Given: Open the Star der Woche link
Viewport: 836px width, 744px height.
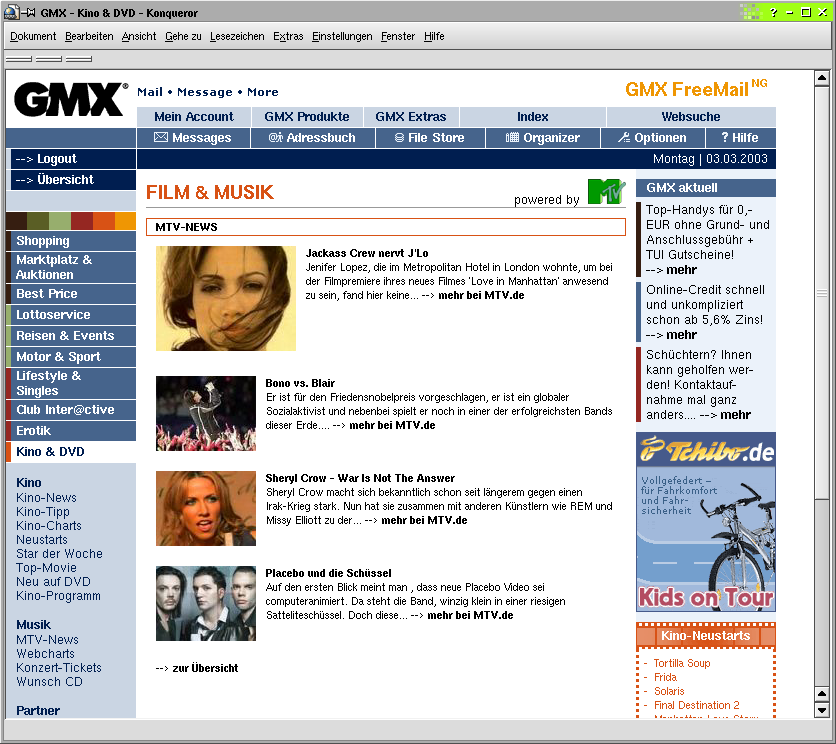Looking at the screenshot, I should (59, 554).
